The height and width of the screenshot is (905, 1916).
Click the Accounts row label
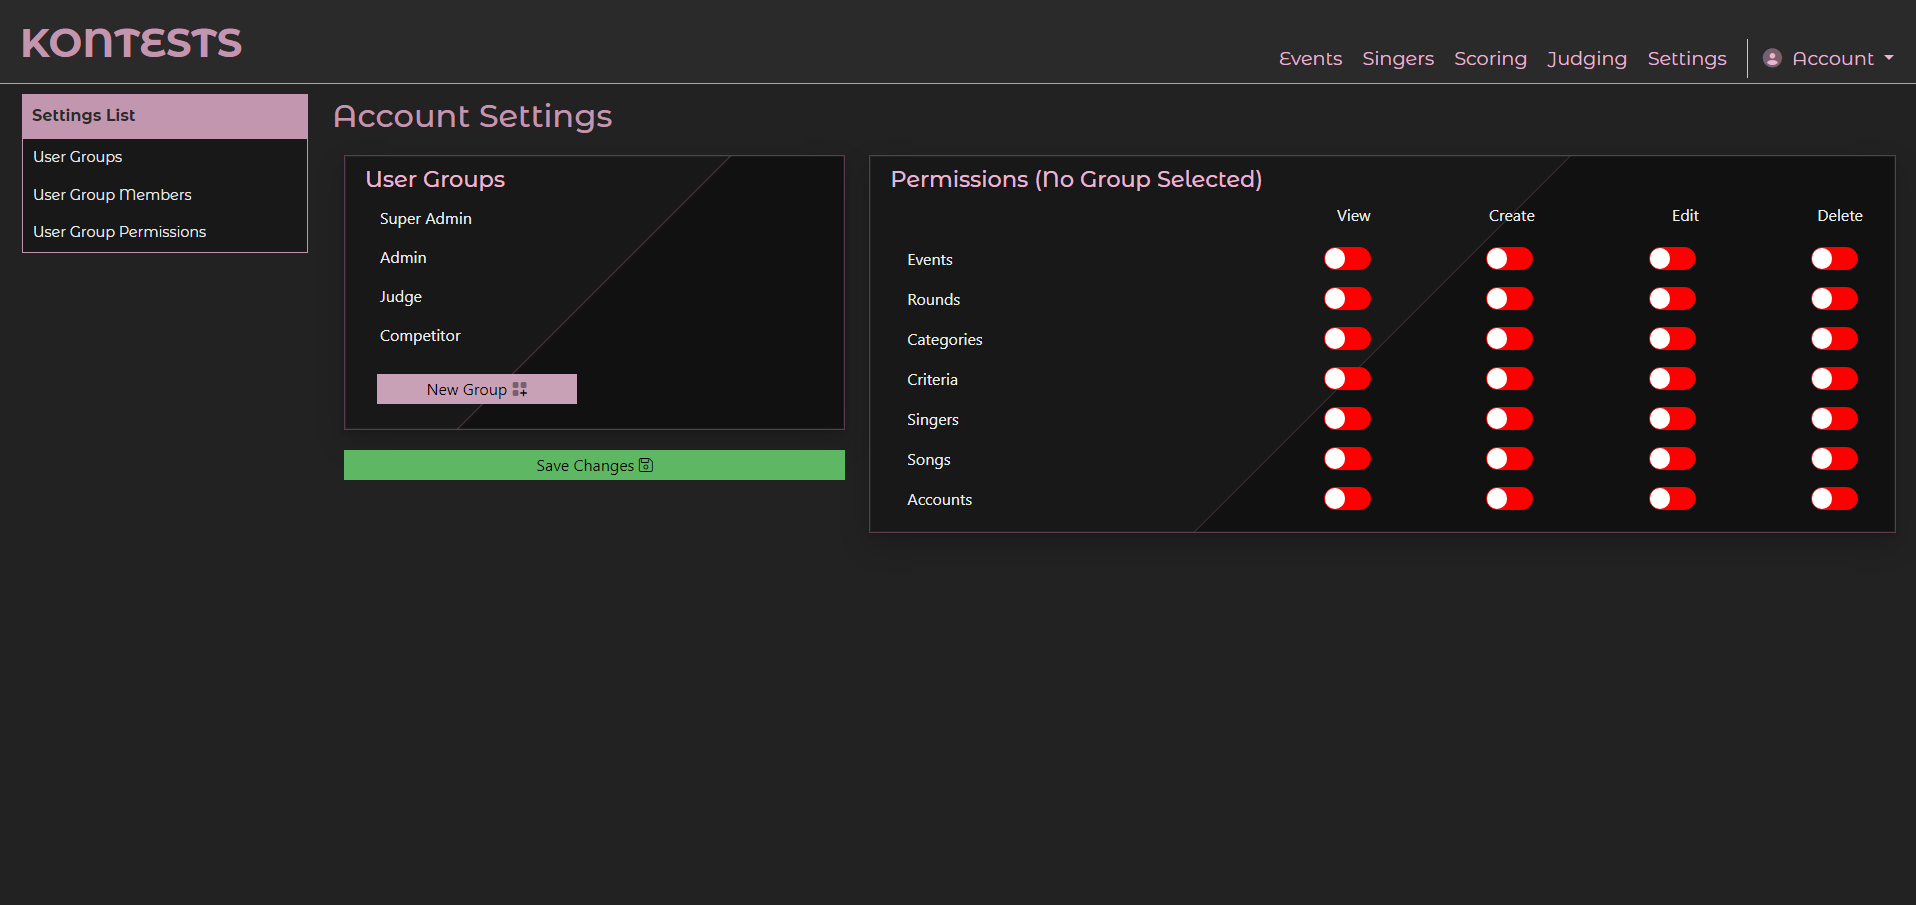click(939, 500)
